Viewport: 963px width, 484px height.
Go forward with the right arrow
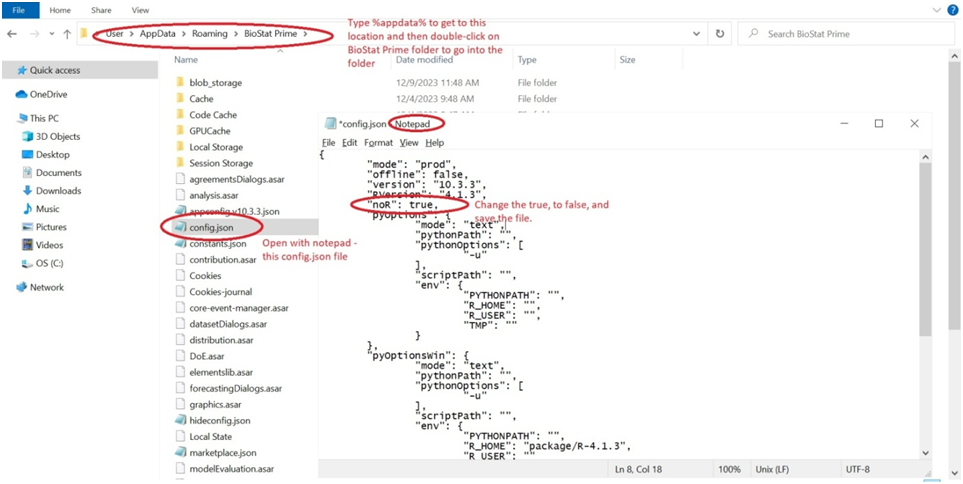coord(34,34)
